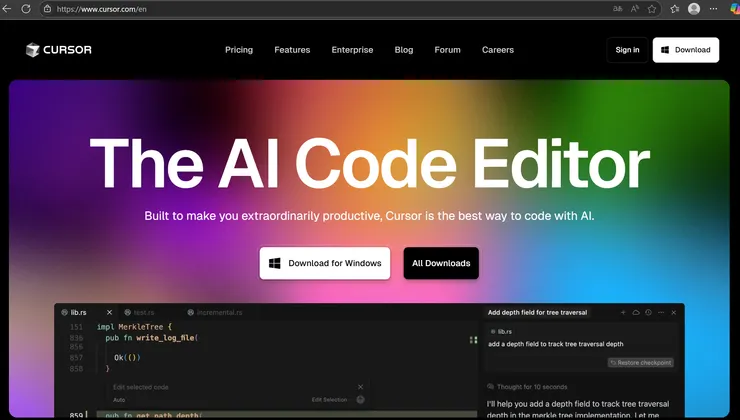This screenshot has height=420, width=740.
Task: Add page to favorites star
Action: 652,8
